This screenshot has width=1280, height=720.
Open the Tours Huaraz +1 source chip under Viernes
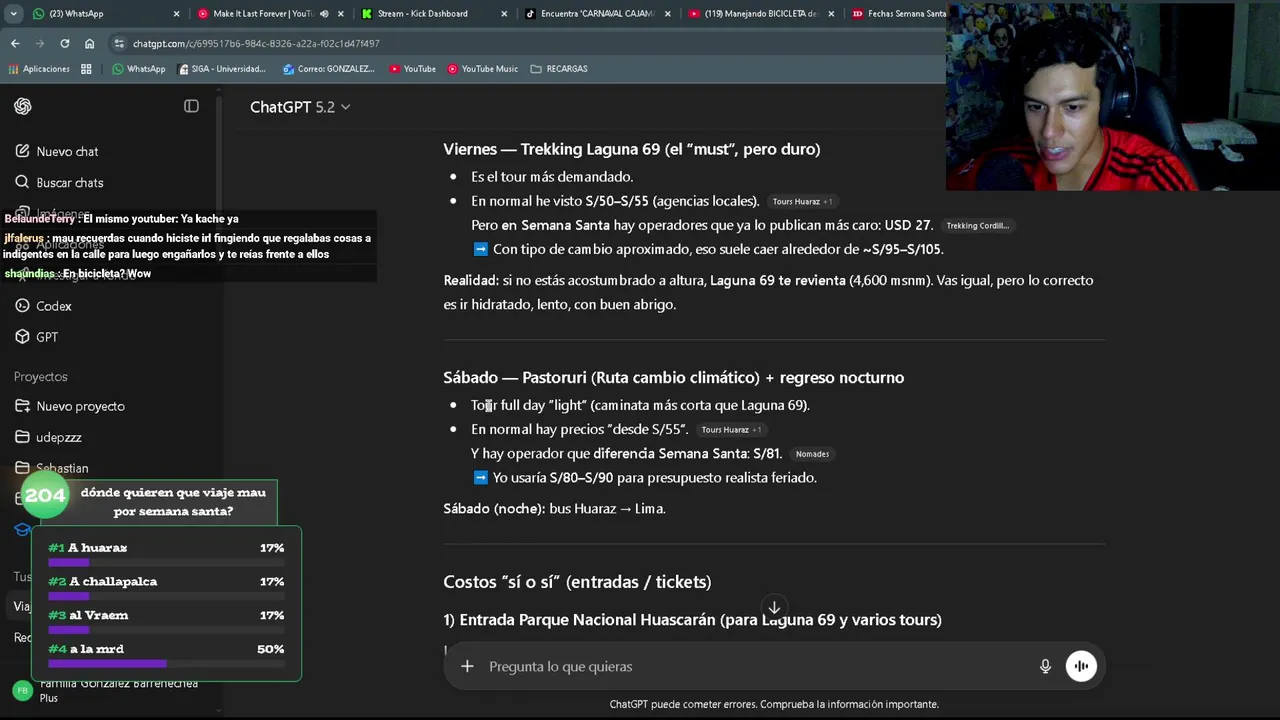[802, 202]
